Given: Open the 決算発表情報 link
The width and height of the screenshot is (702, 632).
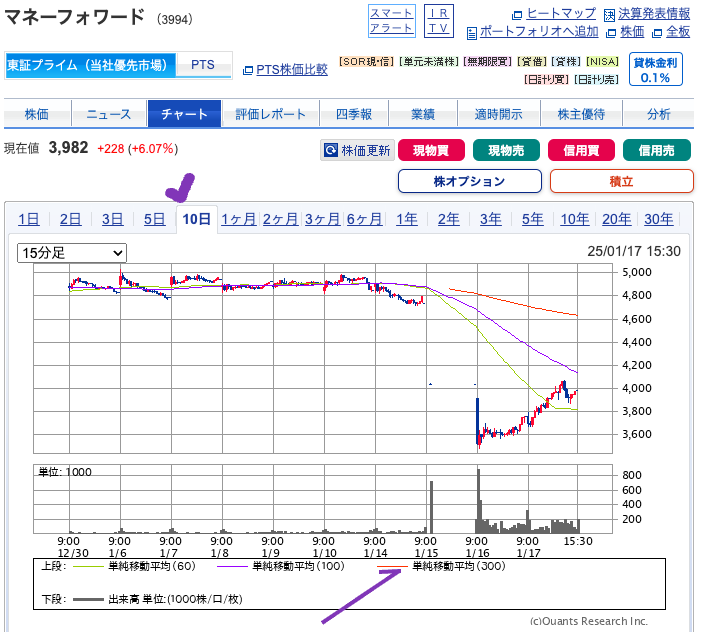Looking at the screenshot, I should click(654, 14).
